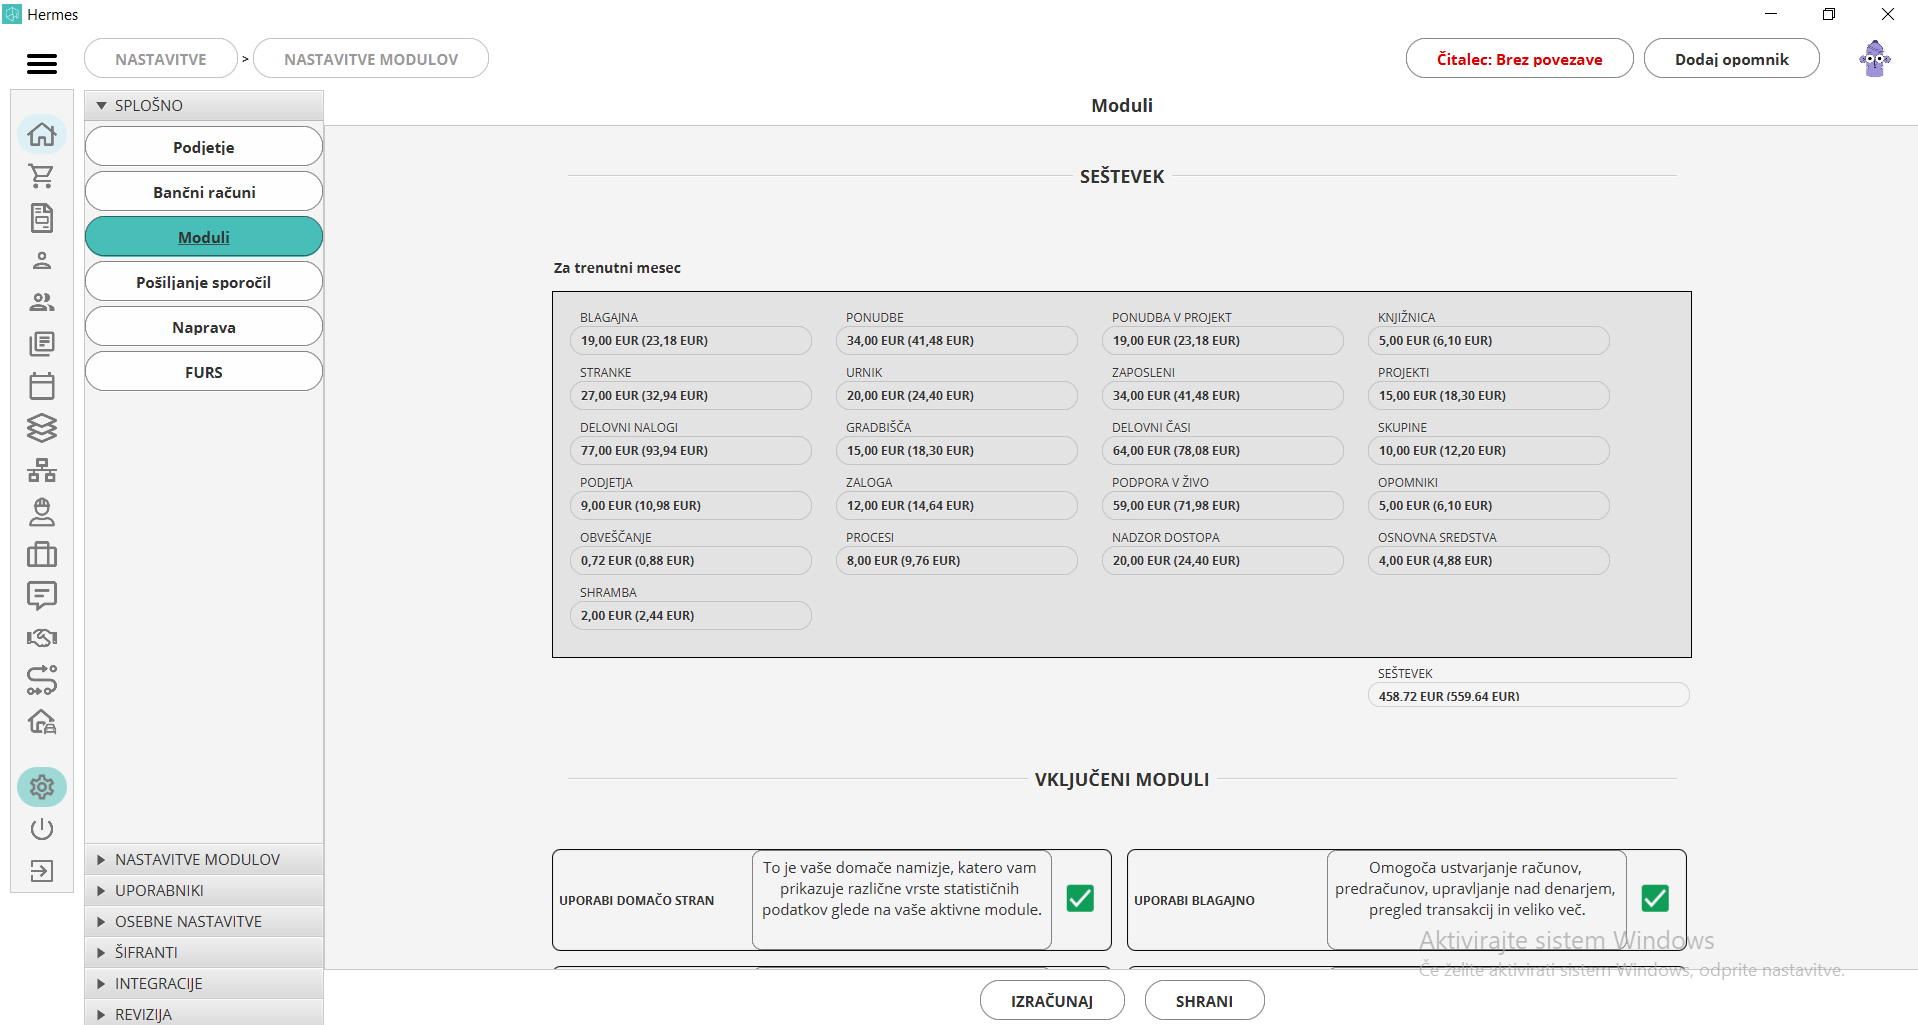This screenshot has height=1025, width=1918.
Task: Click the IZRAČUNAJ button
Action: 1052,1001
